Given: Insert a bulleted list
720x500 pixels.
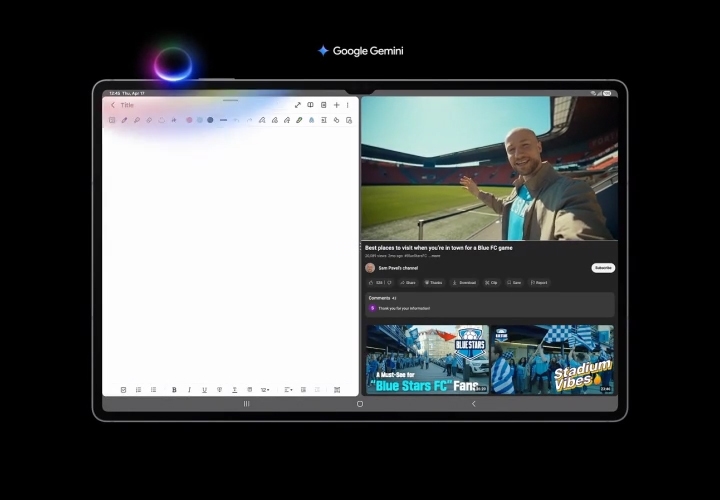Looking at the screenshot, I should click(153, 390).
